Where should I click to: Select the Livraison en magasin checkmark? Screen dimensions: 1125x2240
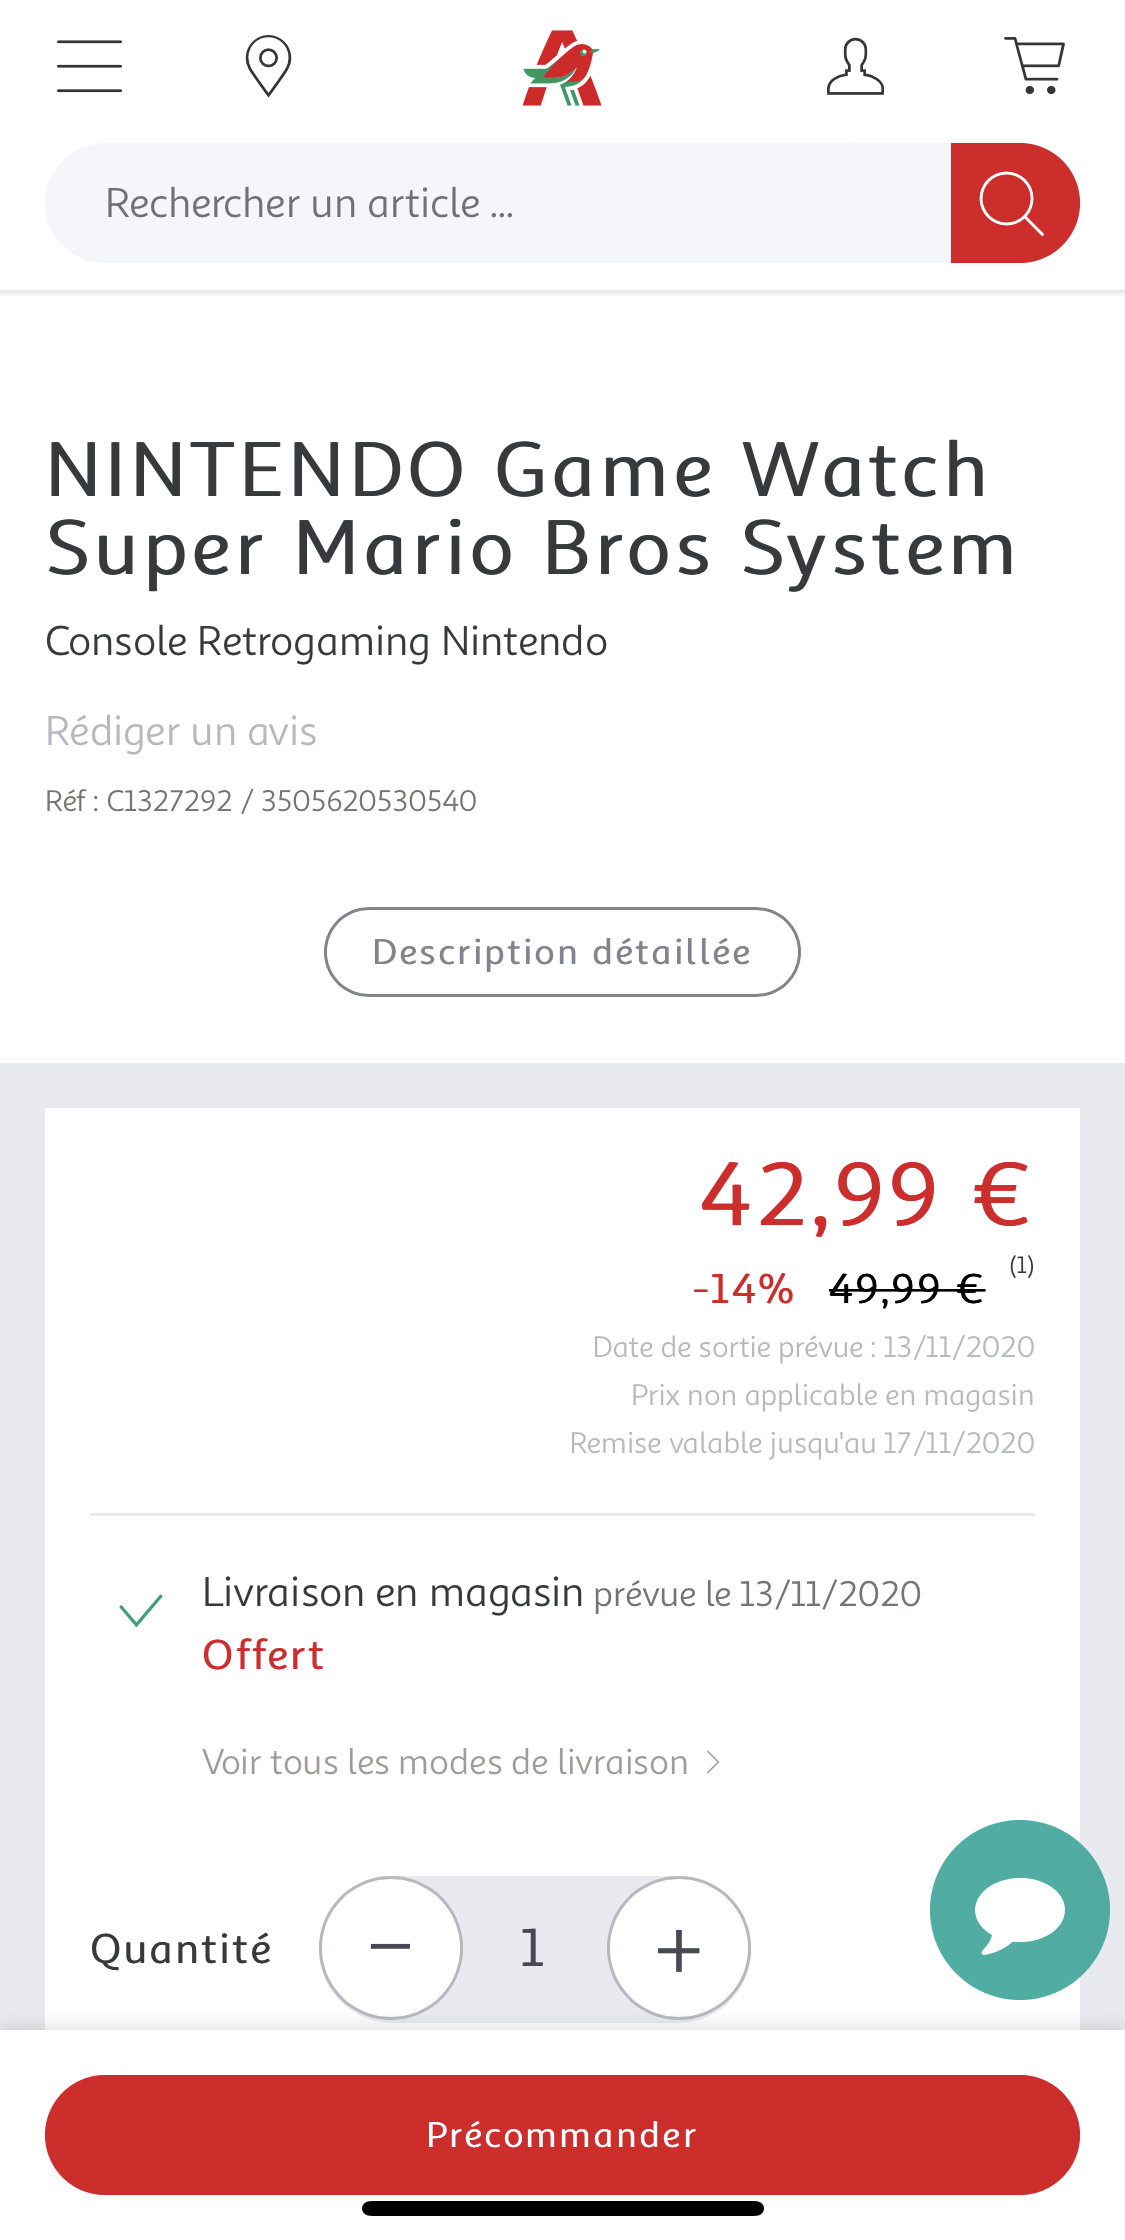click(141, 1610)
